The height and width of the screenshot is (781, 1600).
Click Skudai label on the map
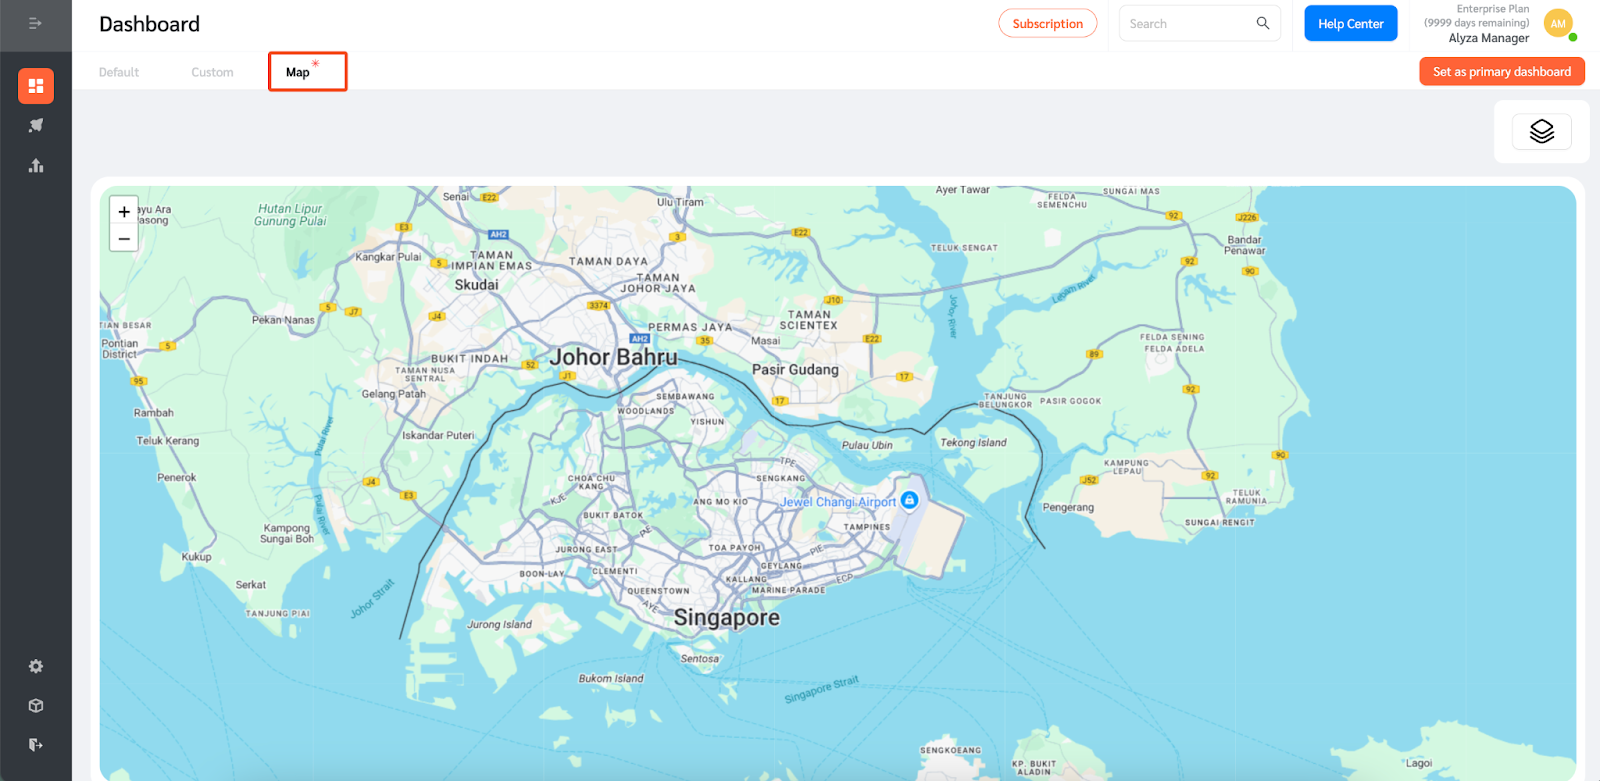(x=476, y=285)
